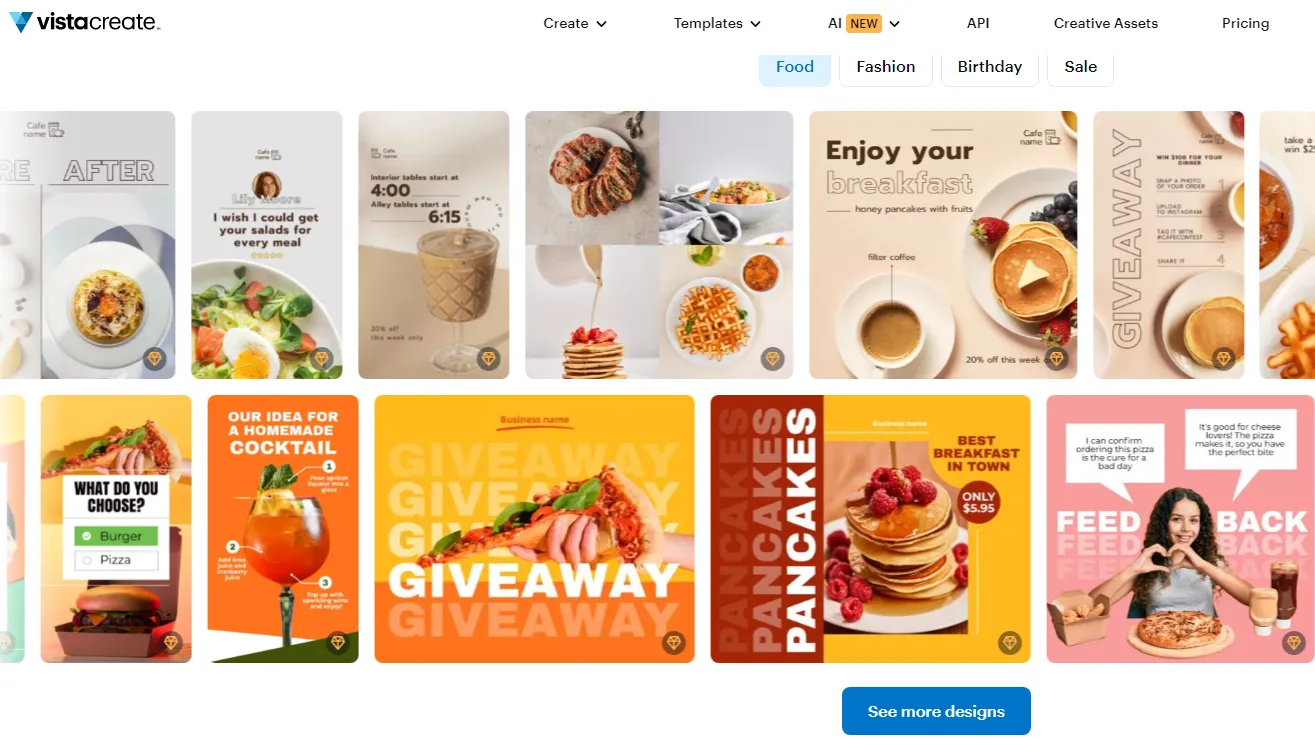1315x739 pixels.
Task: Go to Creative Assets in the navigation
Action: coord(1106,23)
